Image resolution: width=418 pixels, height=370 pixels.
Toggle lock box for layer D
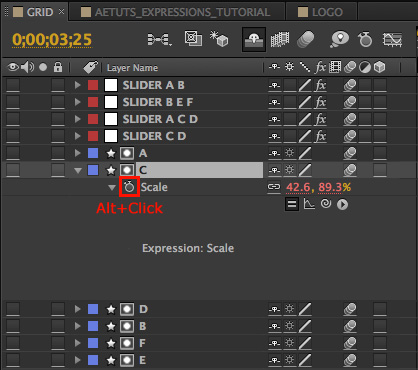tap(58, 309)
